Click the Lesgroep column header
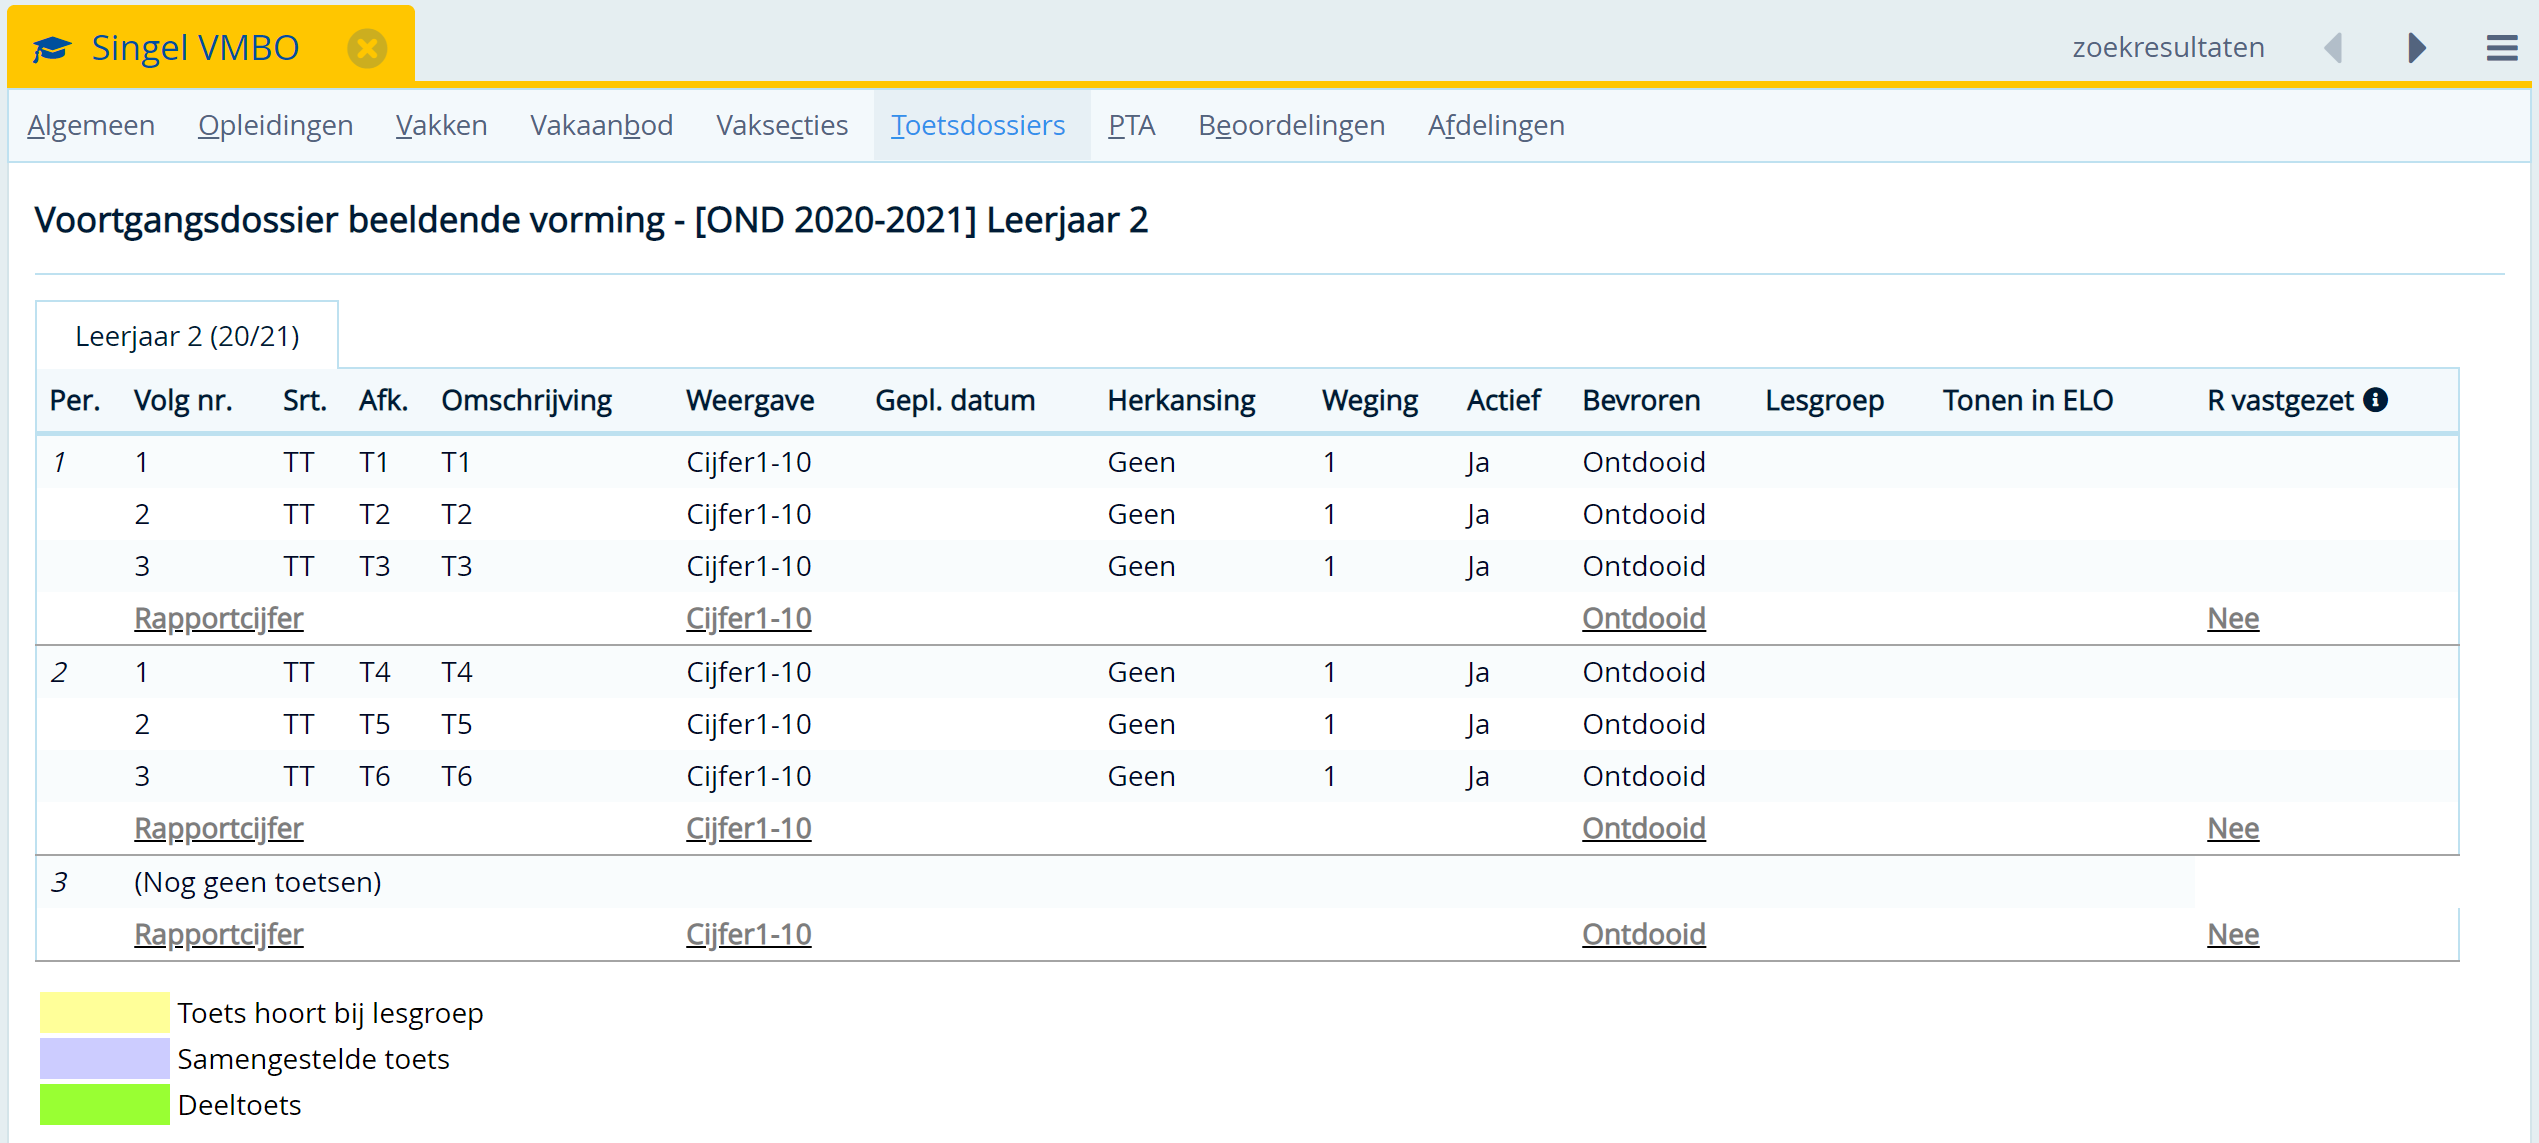Image resolution: width=2539 pixels, height=1143 pixels. [x=1824, y=400]
